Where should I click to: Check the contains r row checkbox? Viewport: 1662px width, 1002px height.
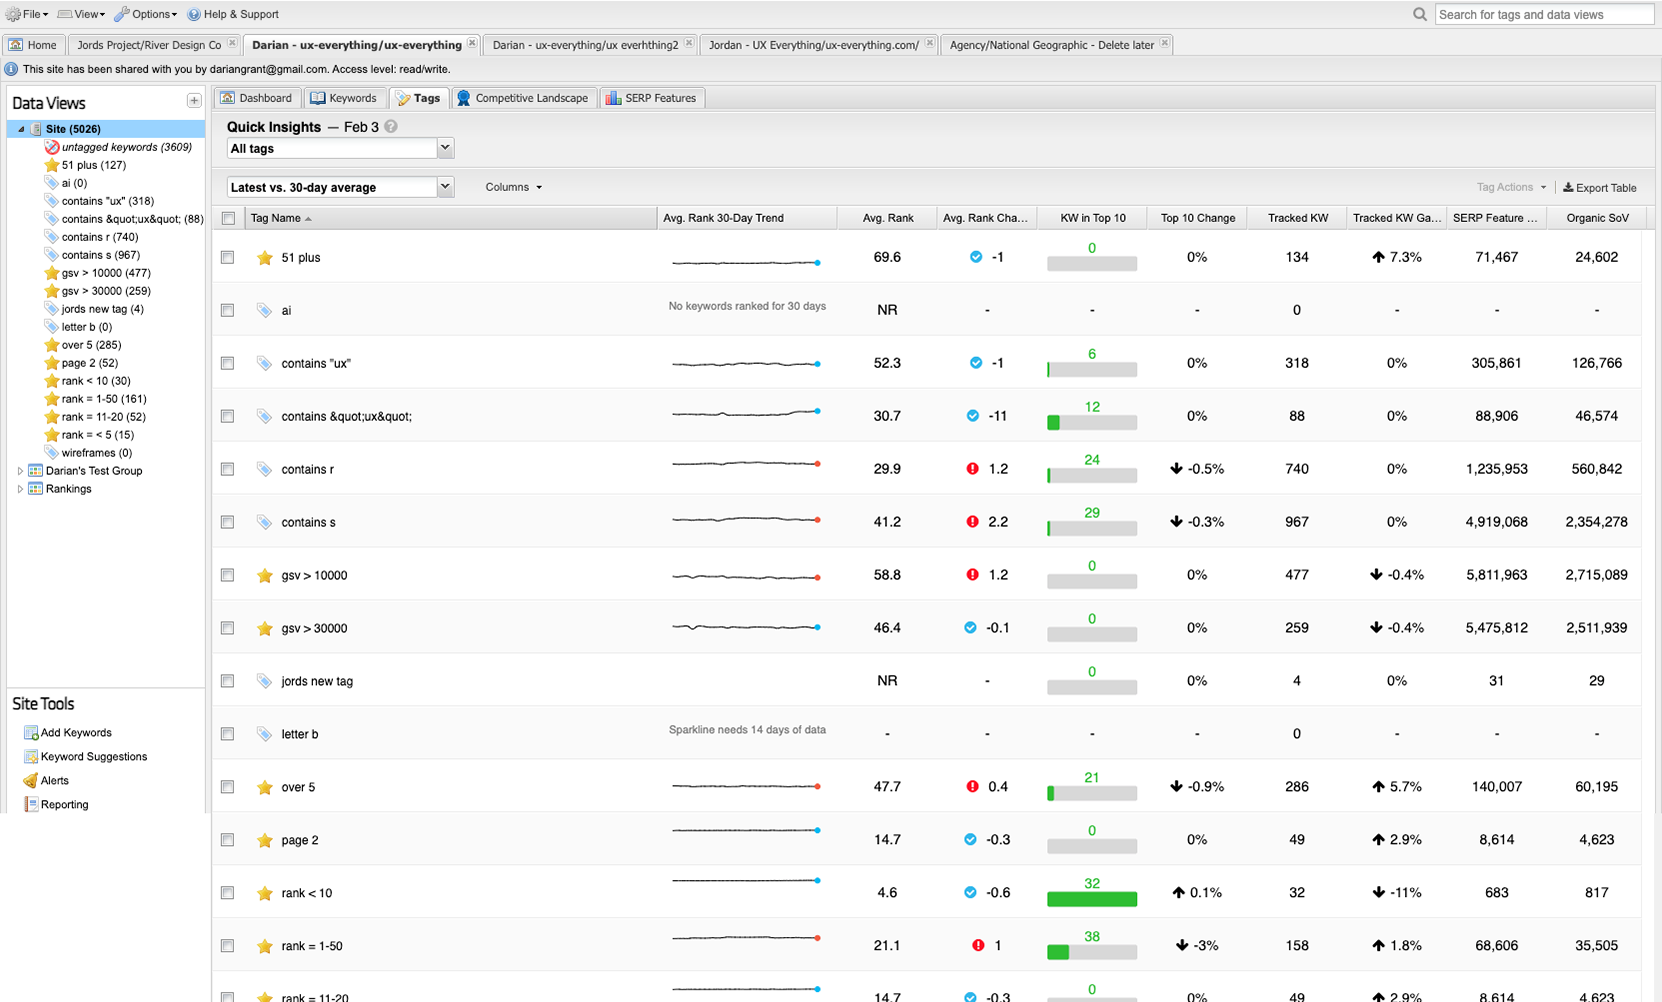coord(228,470)
